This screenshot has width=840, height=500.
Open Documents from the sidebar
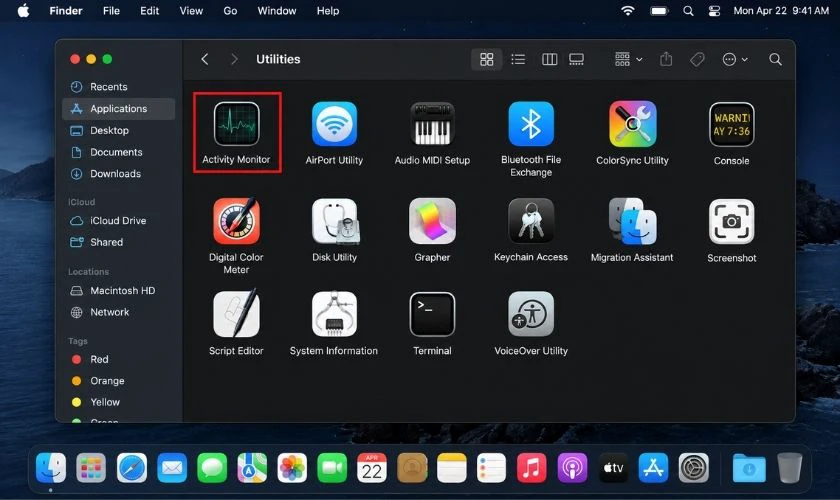point(119,152)
